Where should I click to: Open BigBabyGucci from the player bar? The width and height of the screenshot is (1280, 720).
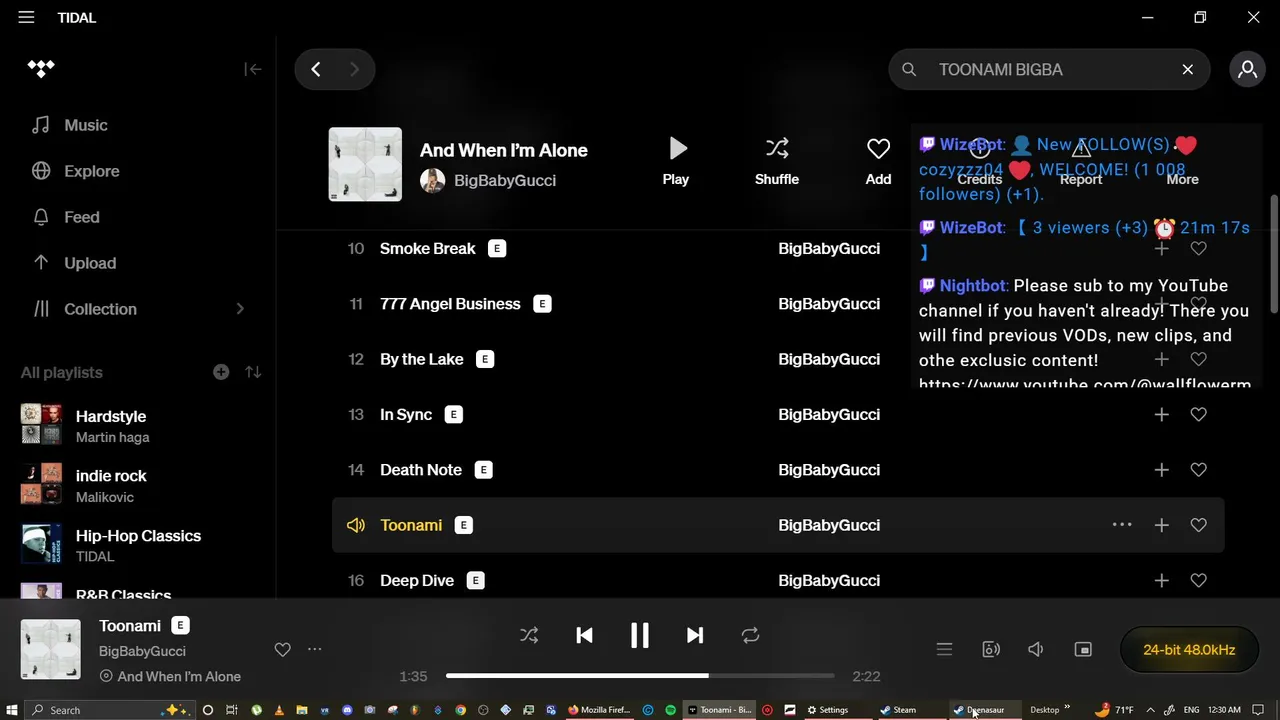142,651
